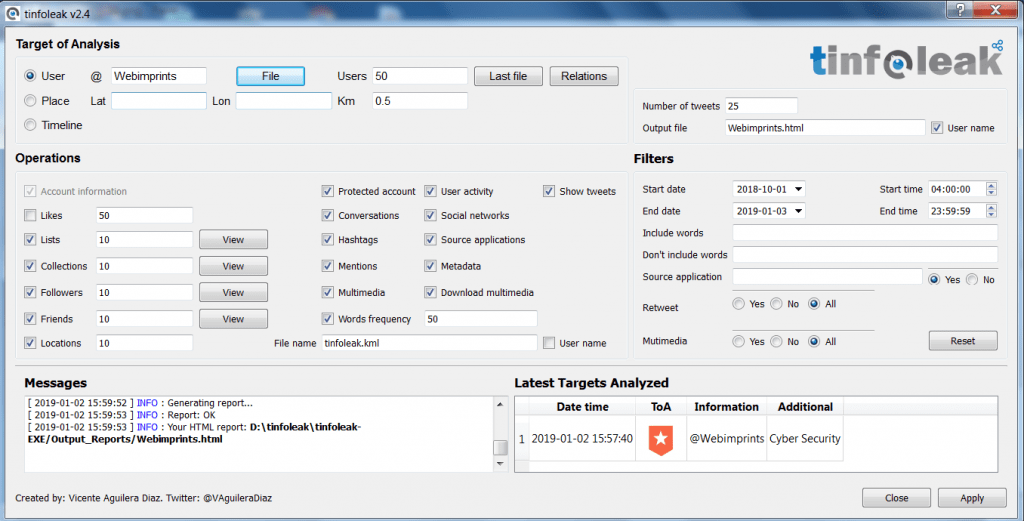Screen dimensions: 1024x521
Task: Click the username field containing Webimprints
Action: click(x=159, y=76)
